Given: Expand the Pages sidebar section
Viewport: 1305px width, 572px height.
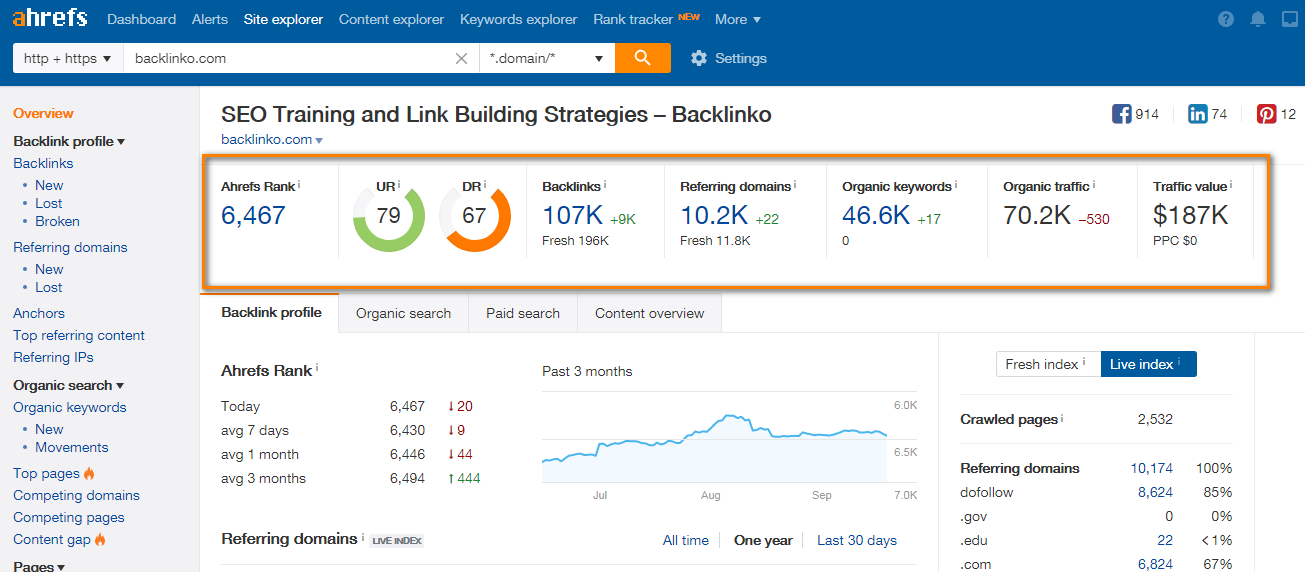Looking at the screenshot, I should 39,566.
